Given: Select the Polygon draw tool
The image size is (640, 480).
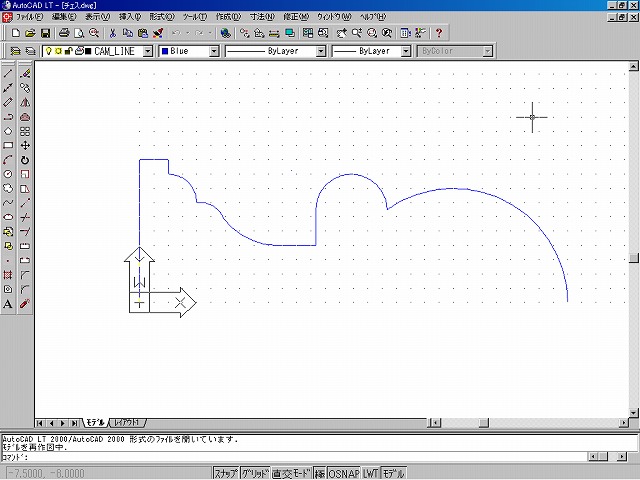Looking at the screenshot, I should point(8,131).
